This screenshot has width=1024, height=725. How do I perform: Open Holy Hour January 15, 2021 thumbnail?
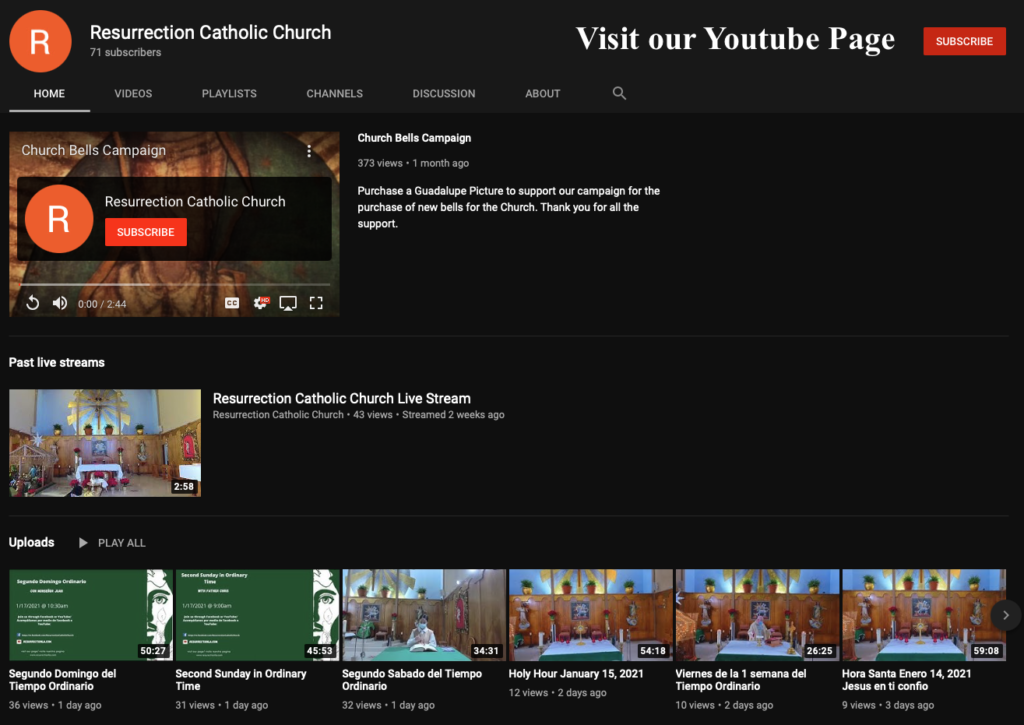coord(590,615)
